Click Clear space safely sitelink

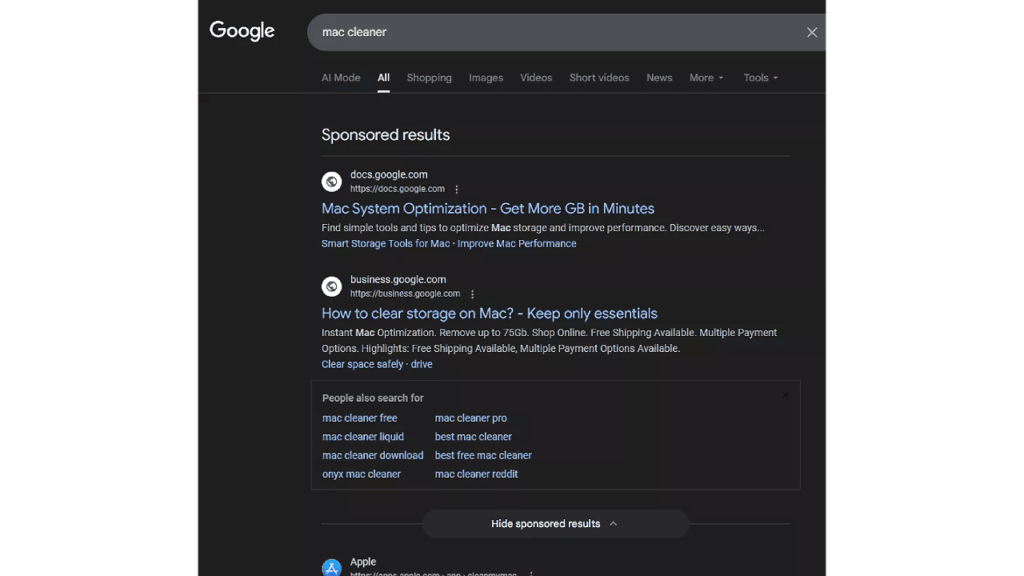362,364
